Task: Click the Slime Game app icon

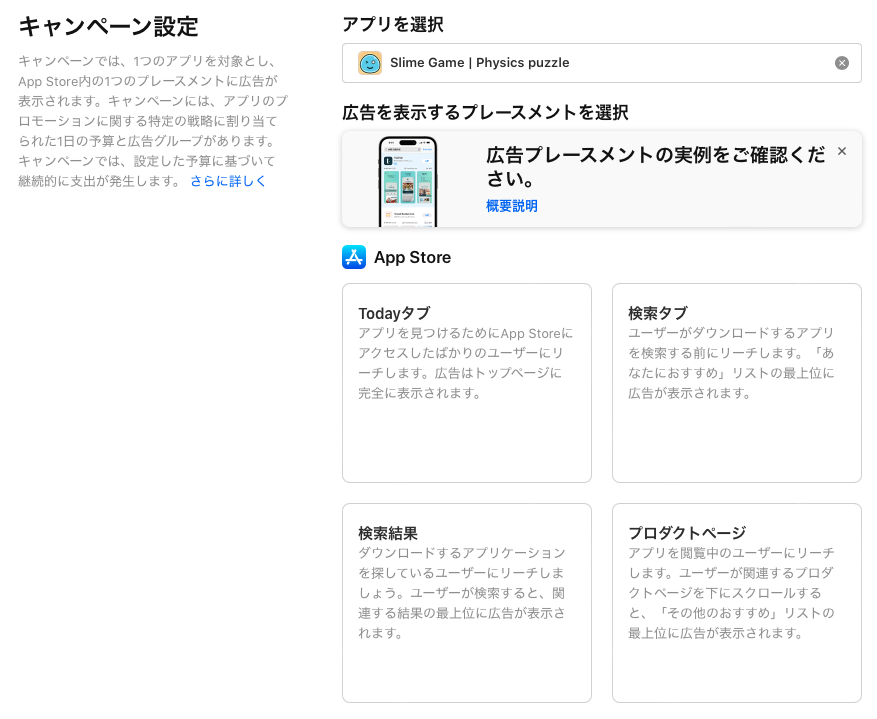Action: (x=370, y=63)
